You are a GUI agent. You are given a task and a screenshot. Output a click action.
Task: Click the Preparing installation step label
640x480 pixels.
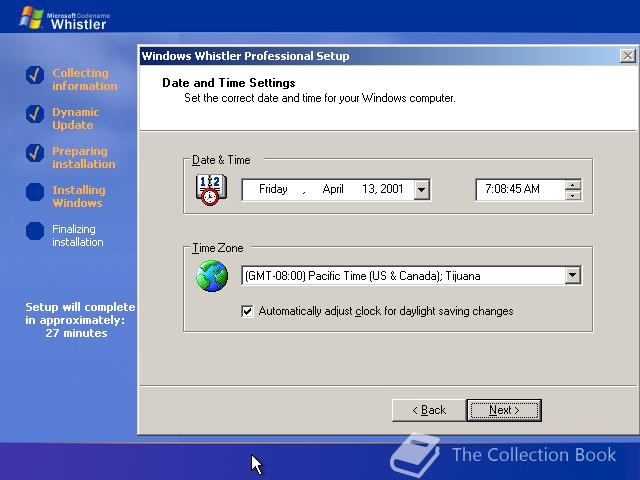pos(84,158)
